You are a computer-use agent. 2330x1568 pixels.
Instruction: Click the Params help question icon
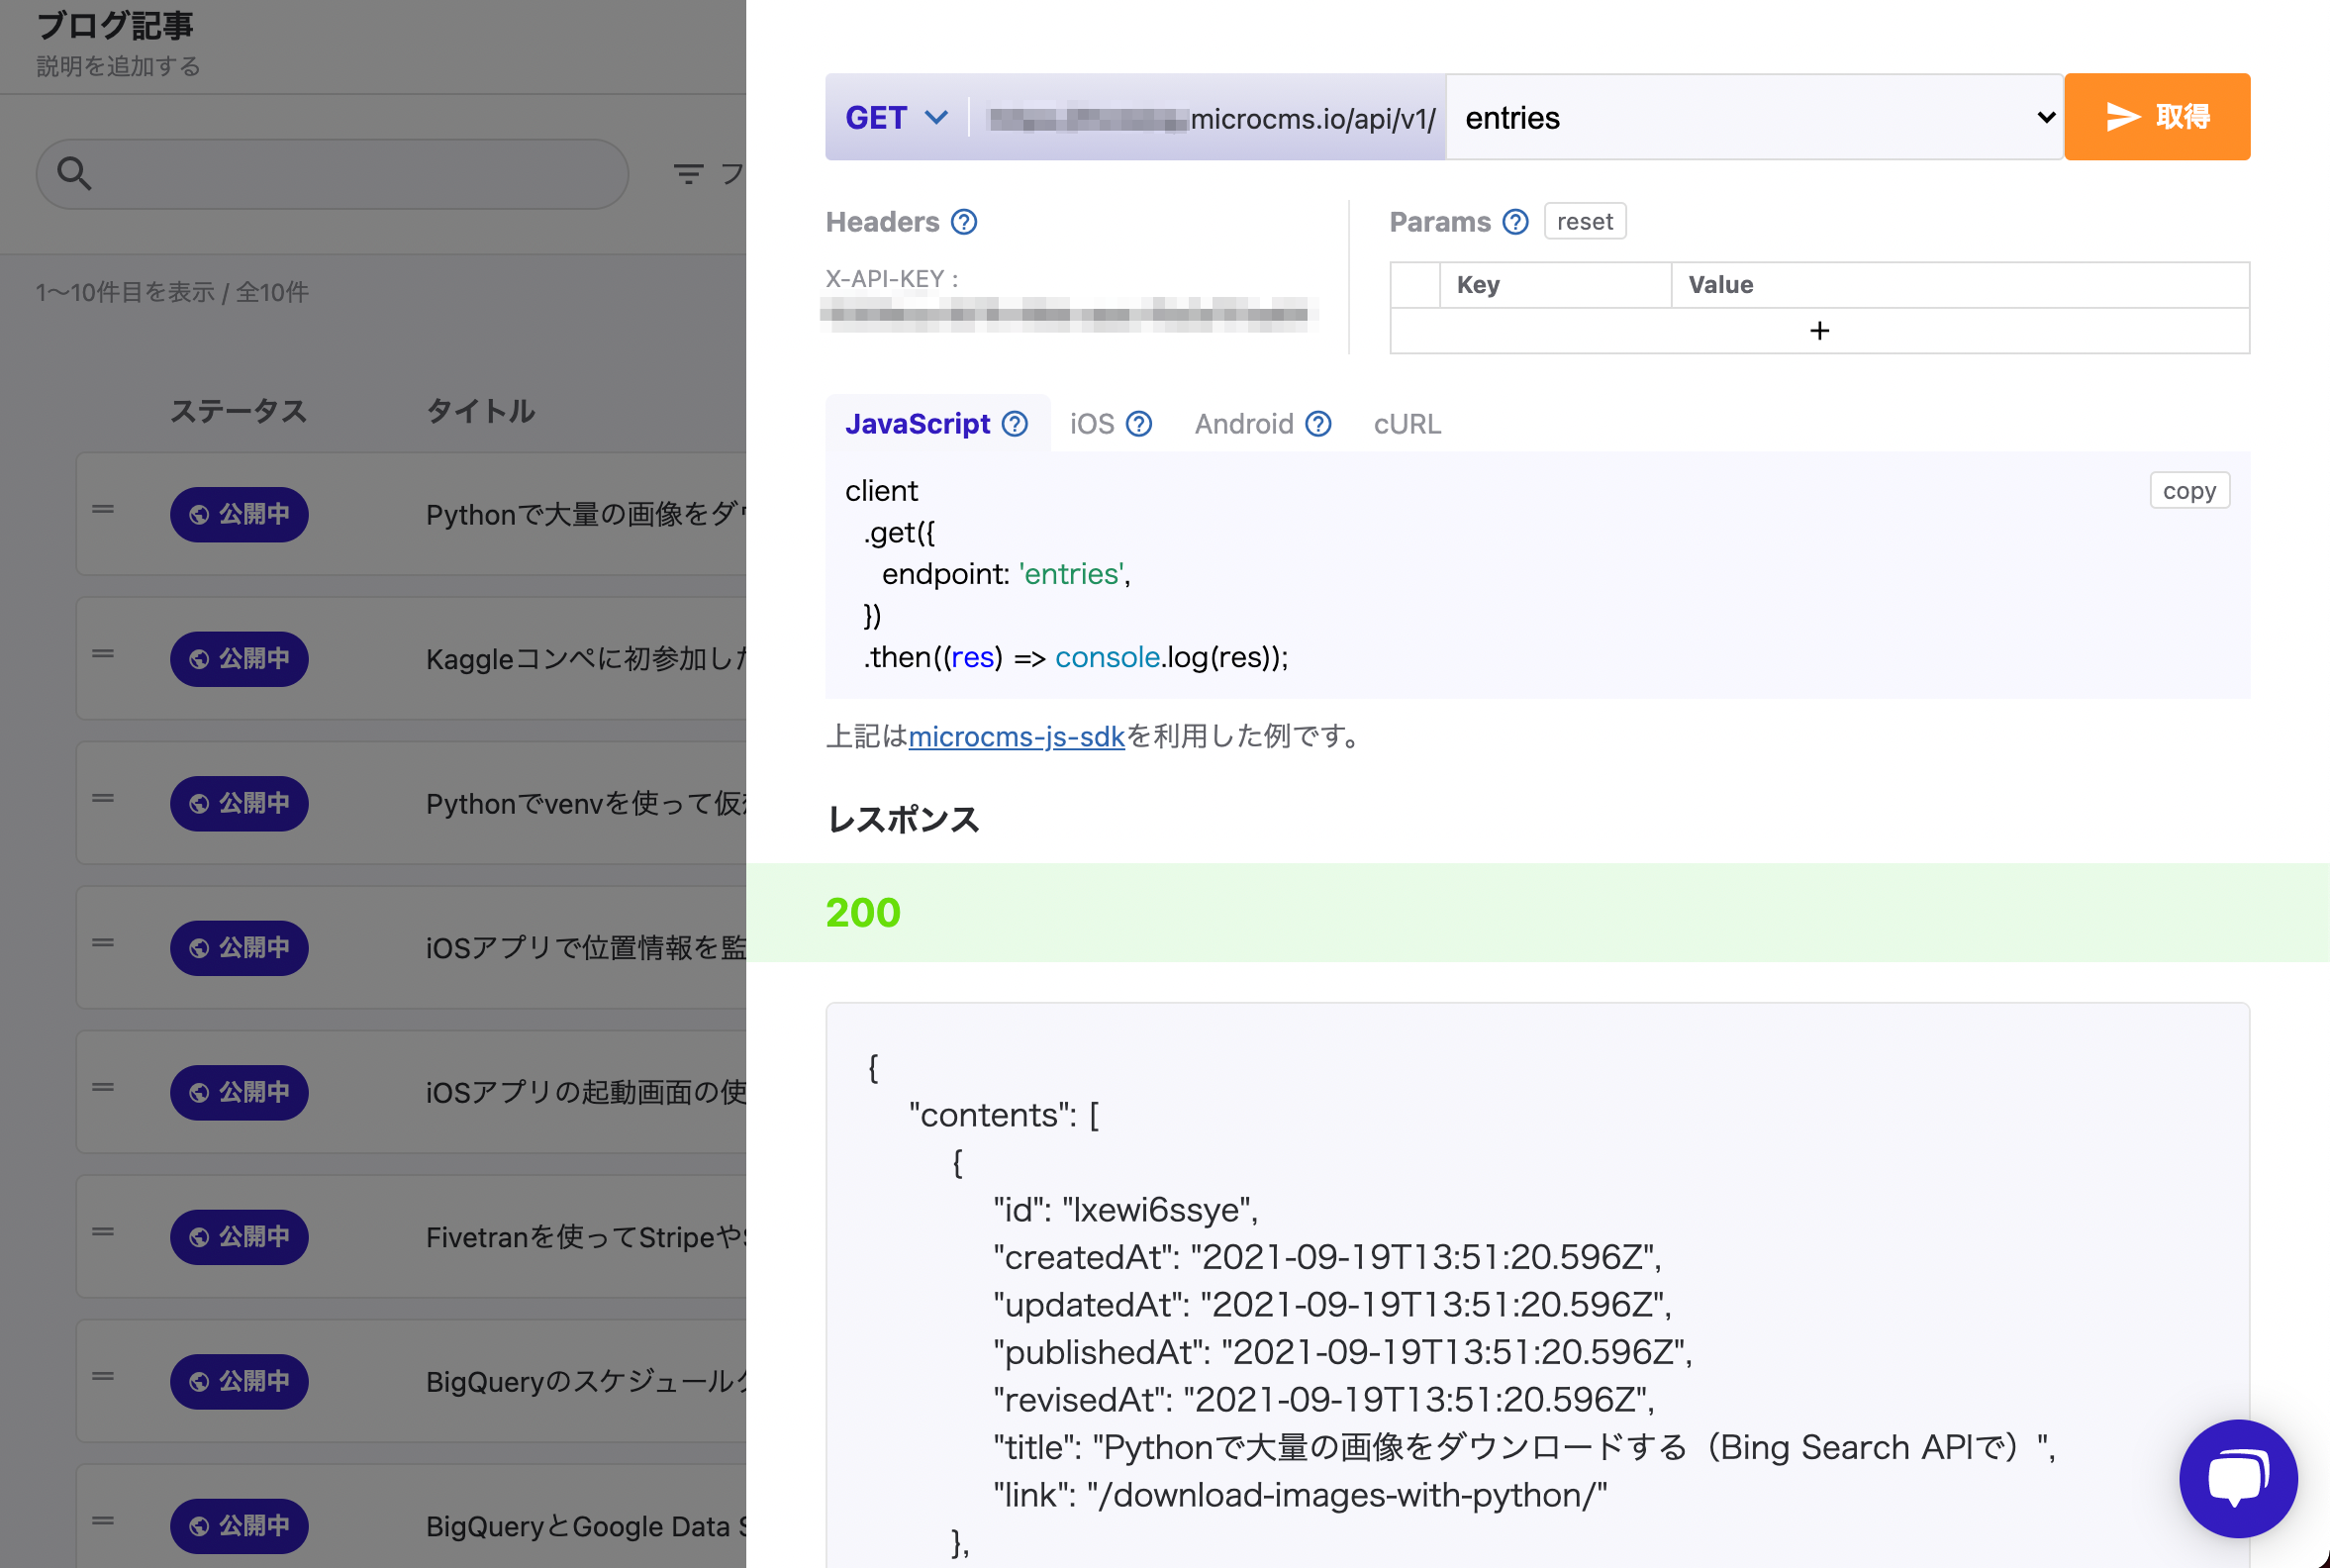[1515, 222]
